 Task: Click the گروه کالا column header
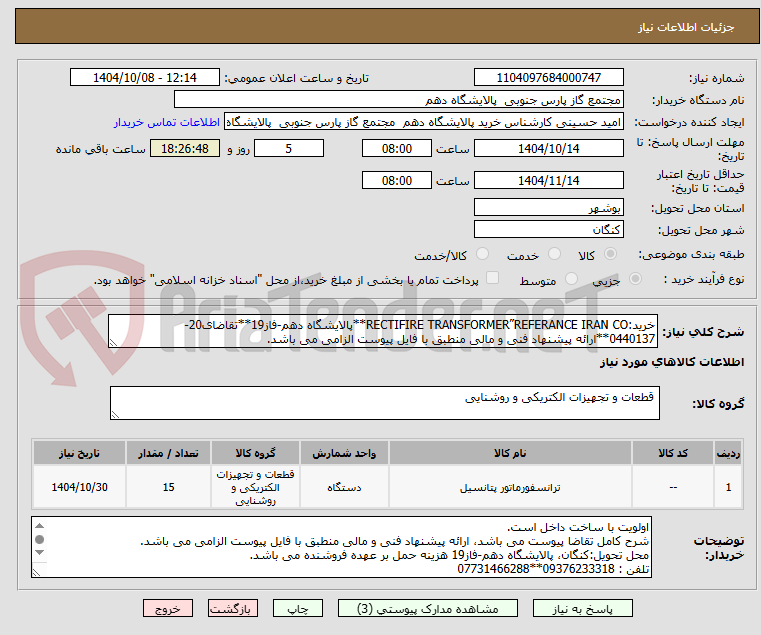point(255,453)
